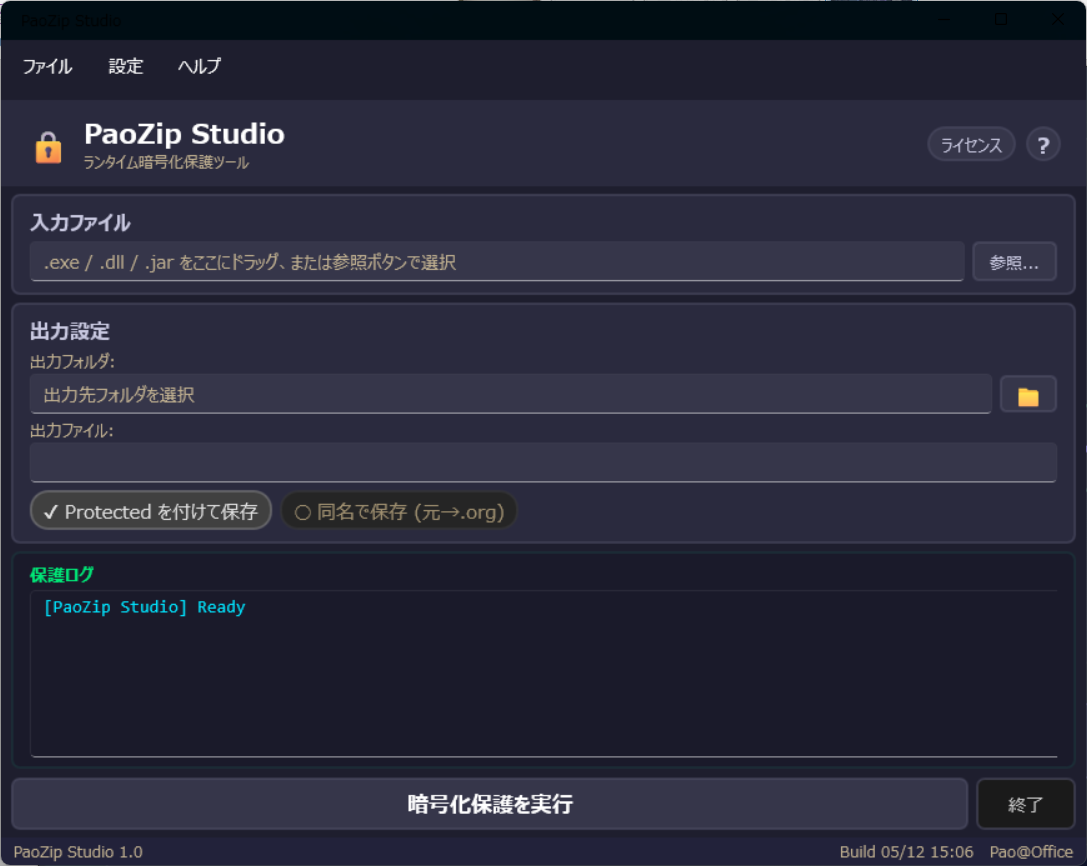Open the output folder browse icon

coord(1028,395)
